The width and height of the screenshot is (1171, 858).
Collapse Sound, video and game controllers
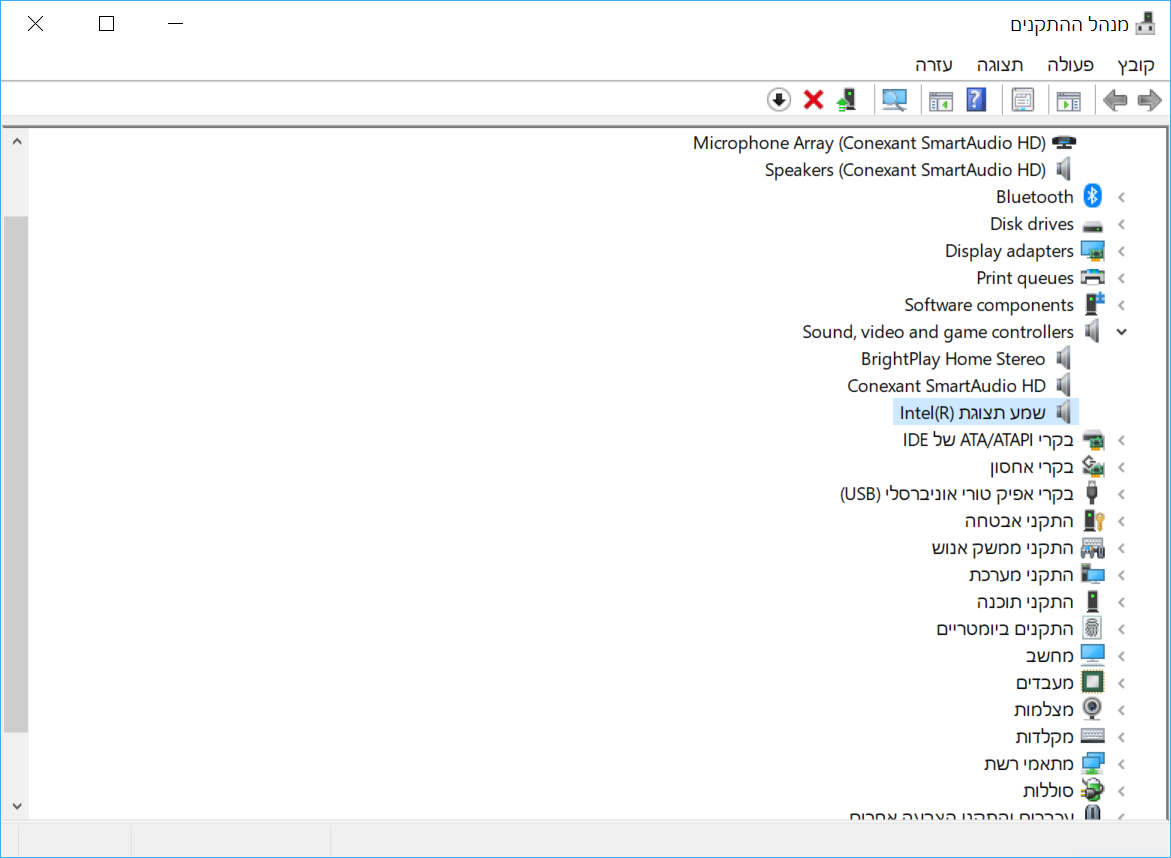1121,332
